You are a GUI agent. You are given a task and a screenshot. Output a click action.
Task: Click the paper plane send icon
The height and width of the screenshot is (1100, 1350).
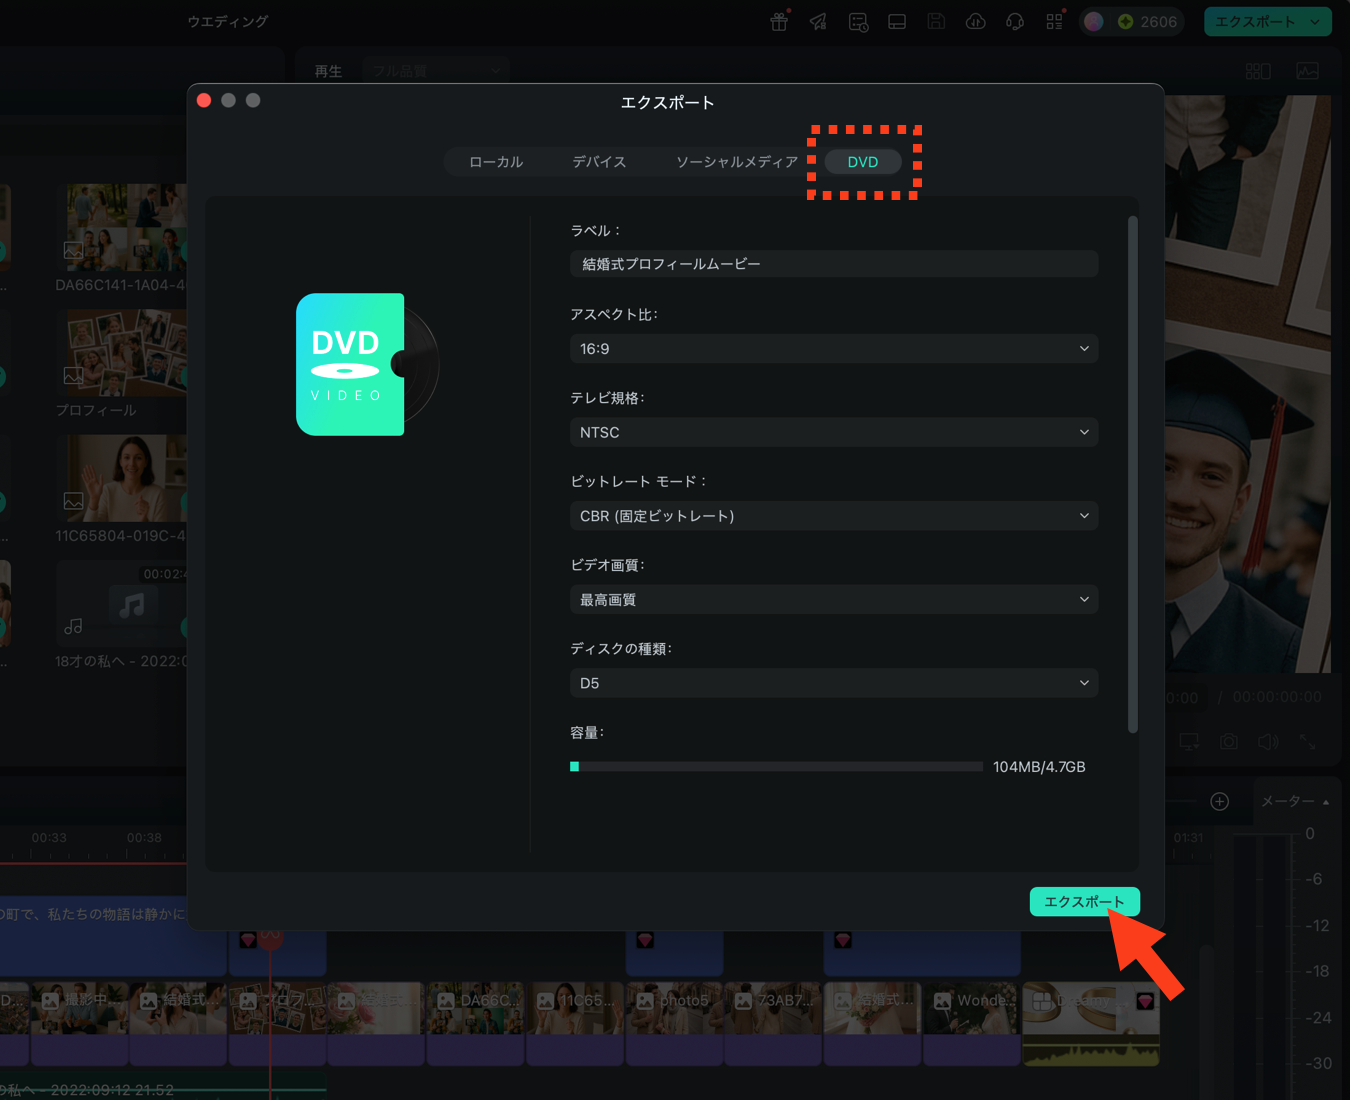coord(818,22)
